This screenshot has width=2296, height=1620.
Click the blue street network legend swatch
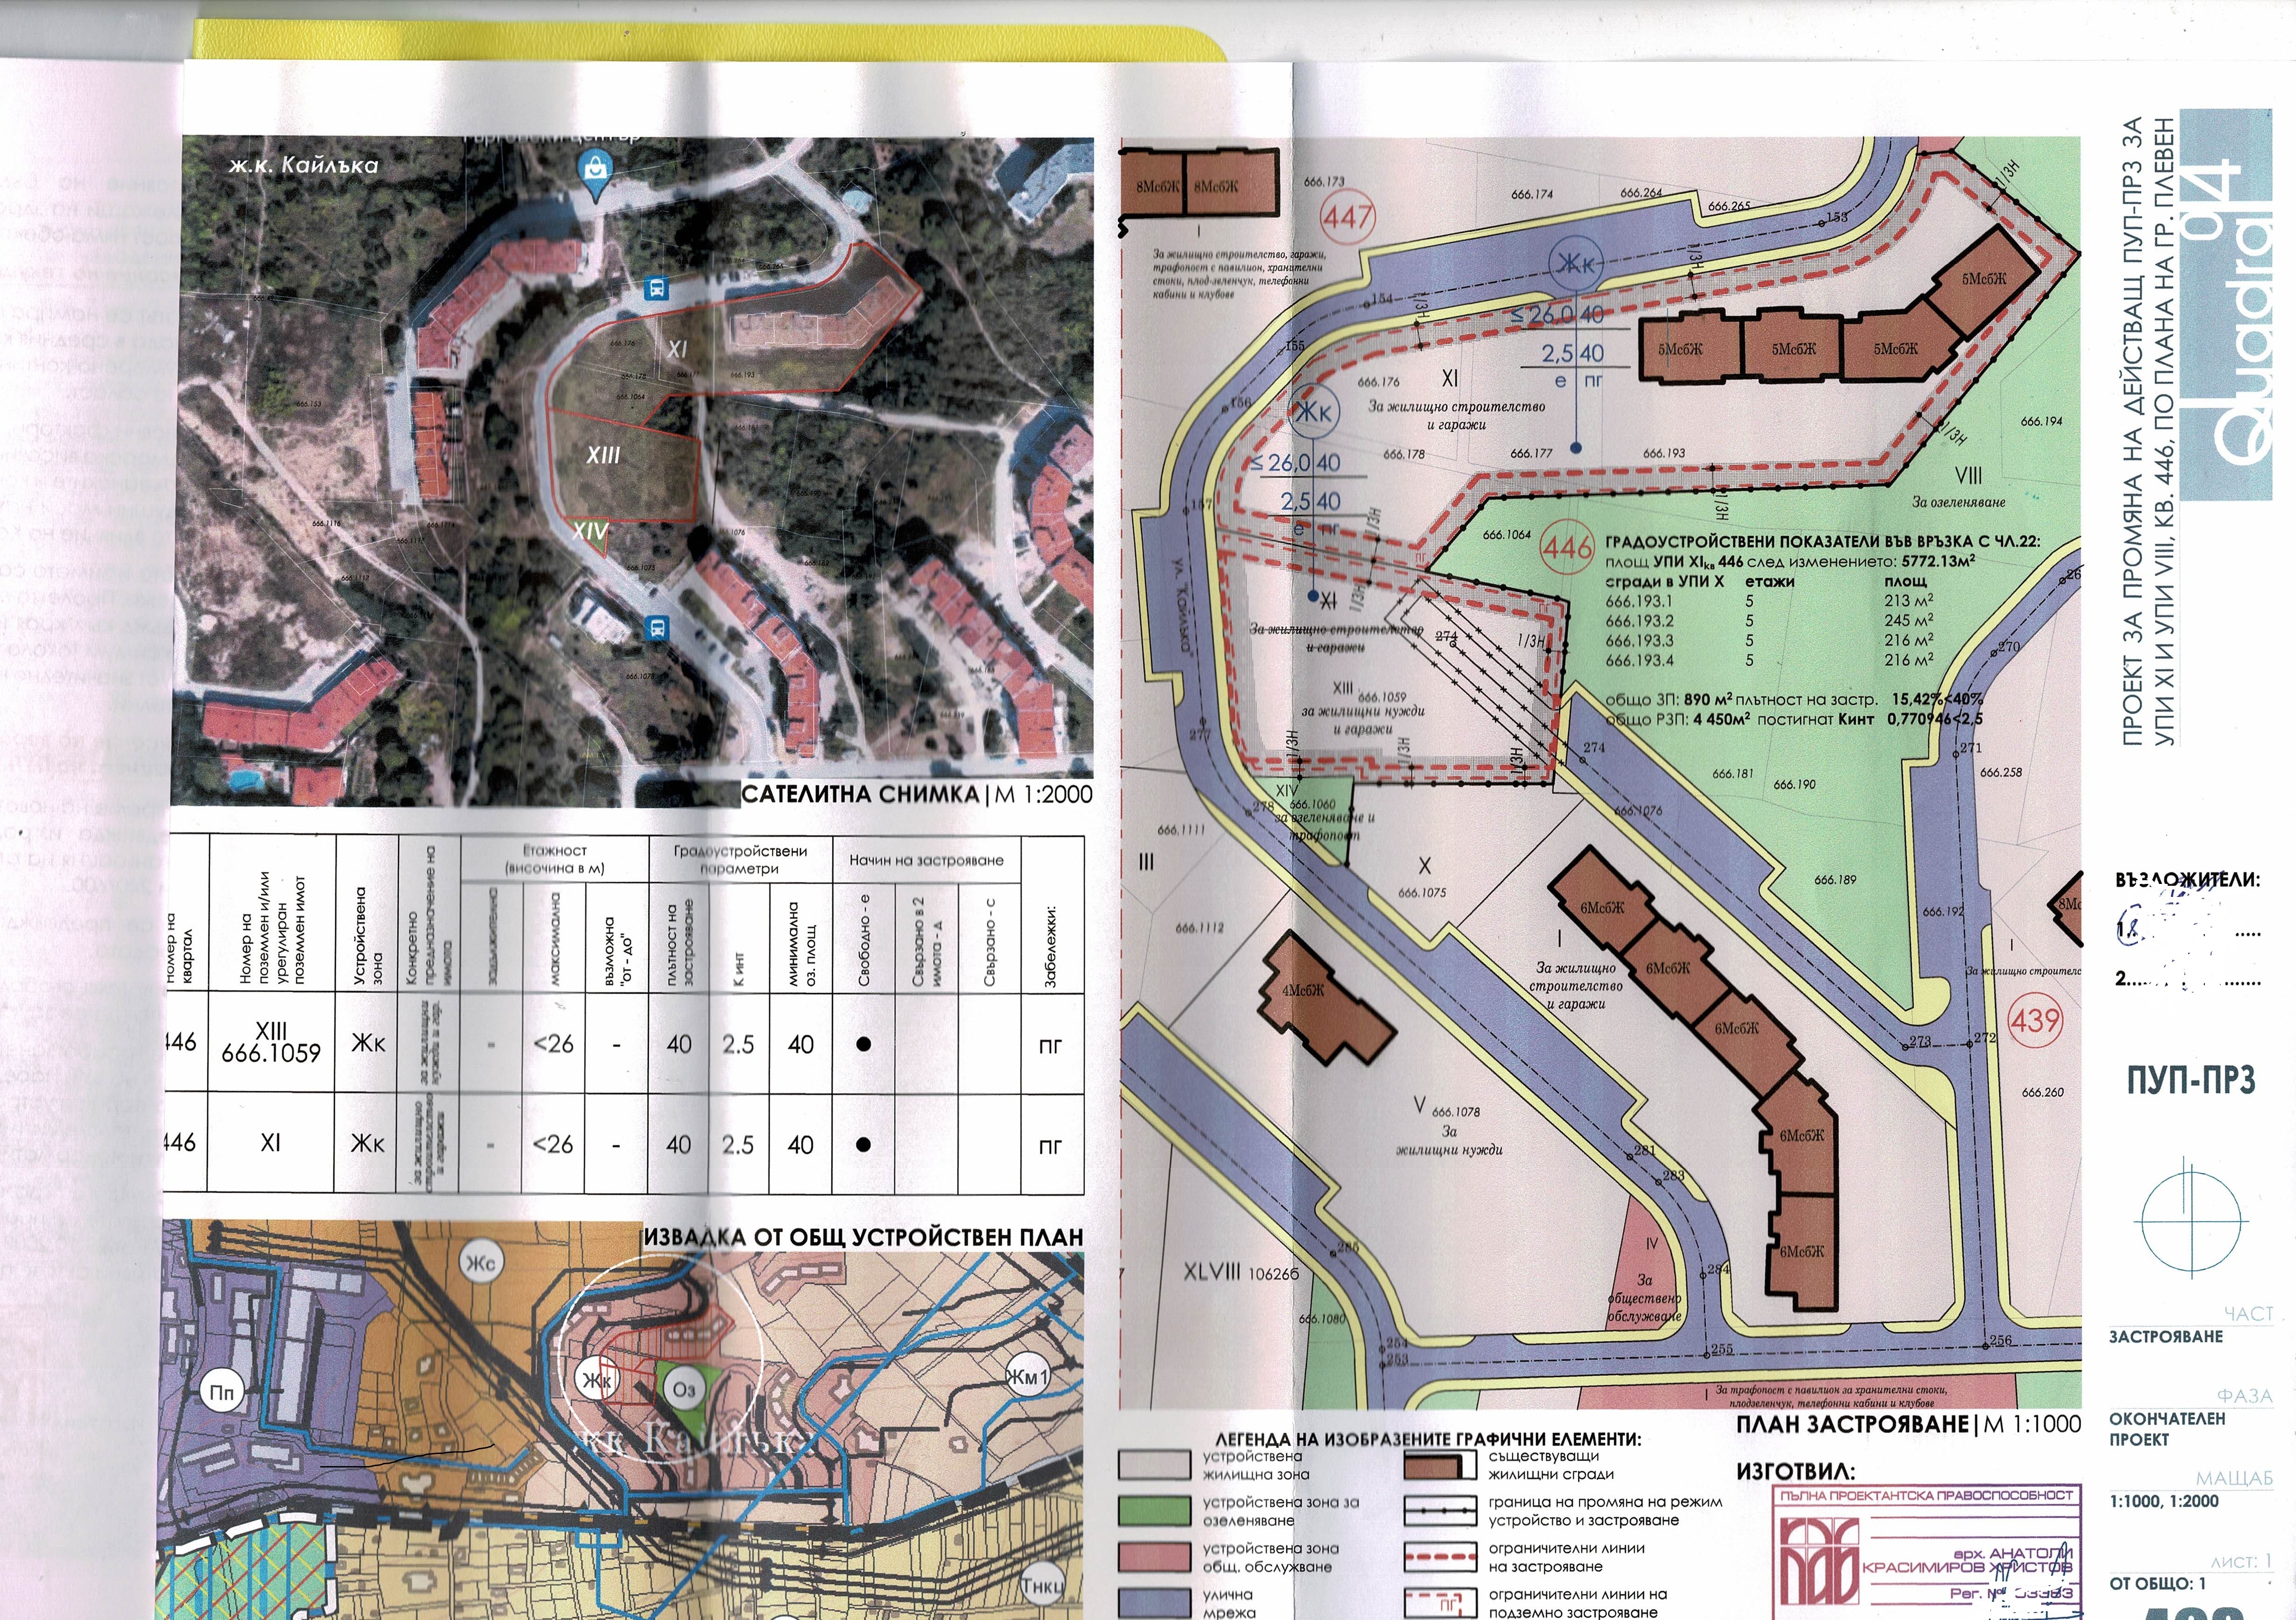coord(1154,1603)
